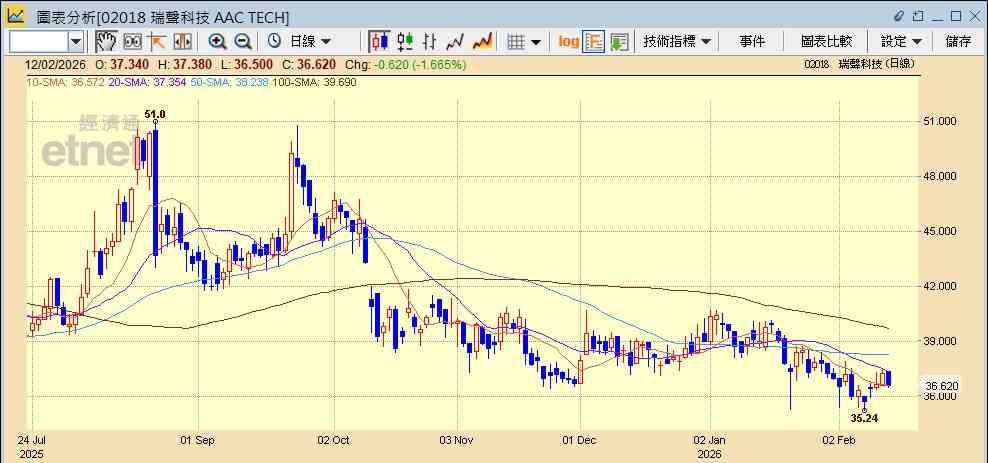Click the date 12/02/2026 in header
Screen dimensions: 988x463
[x=55, y=64]
